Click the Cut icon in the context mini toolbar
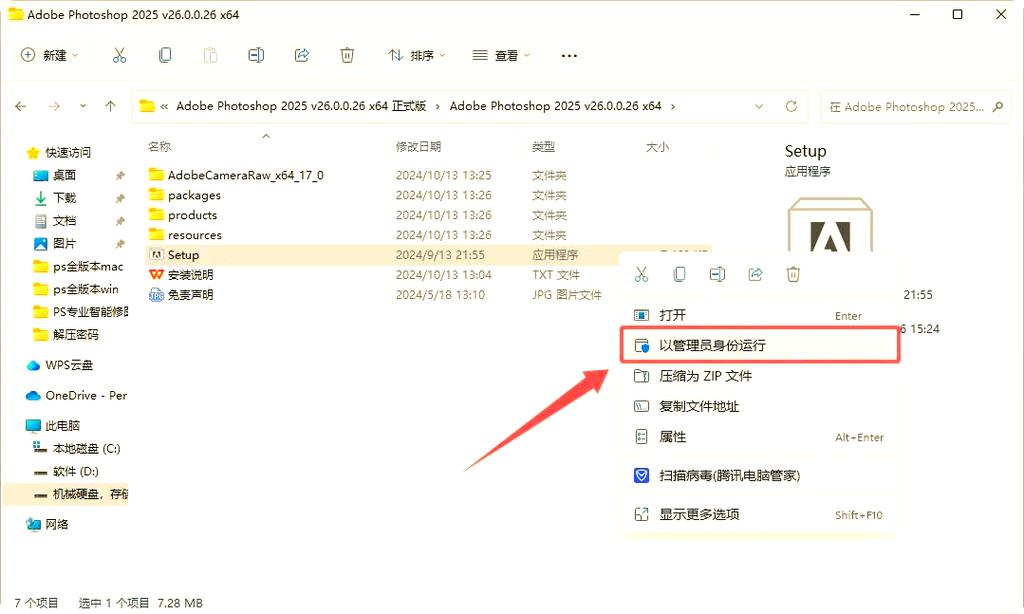Image resolution: width=1024 pixels, height=614 pixels. [x=640, y=273]
